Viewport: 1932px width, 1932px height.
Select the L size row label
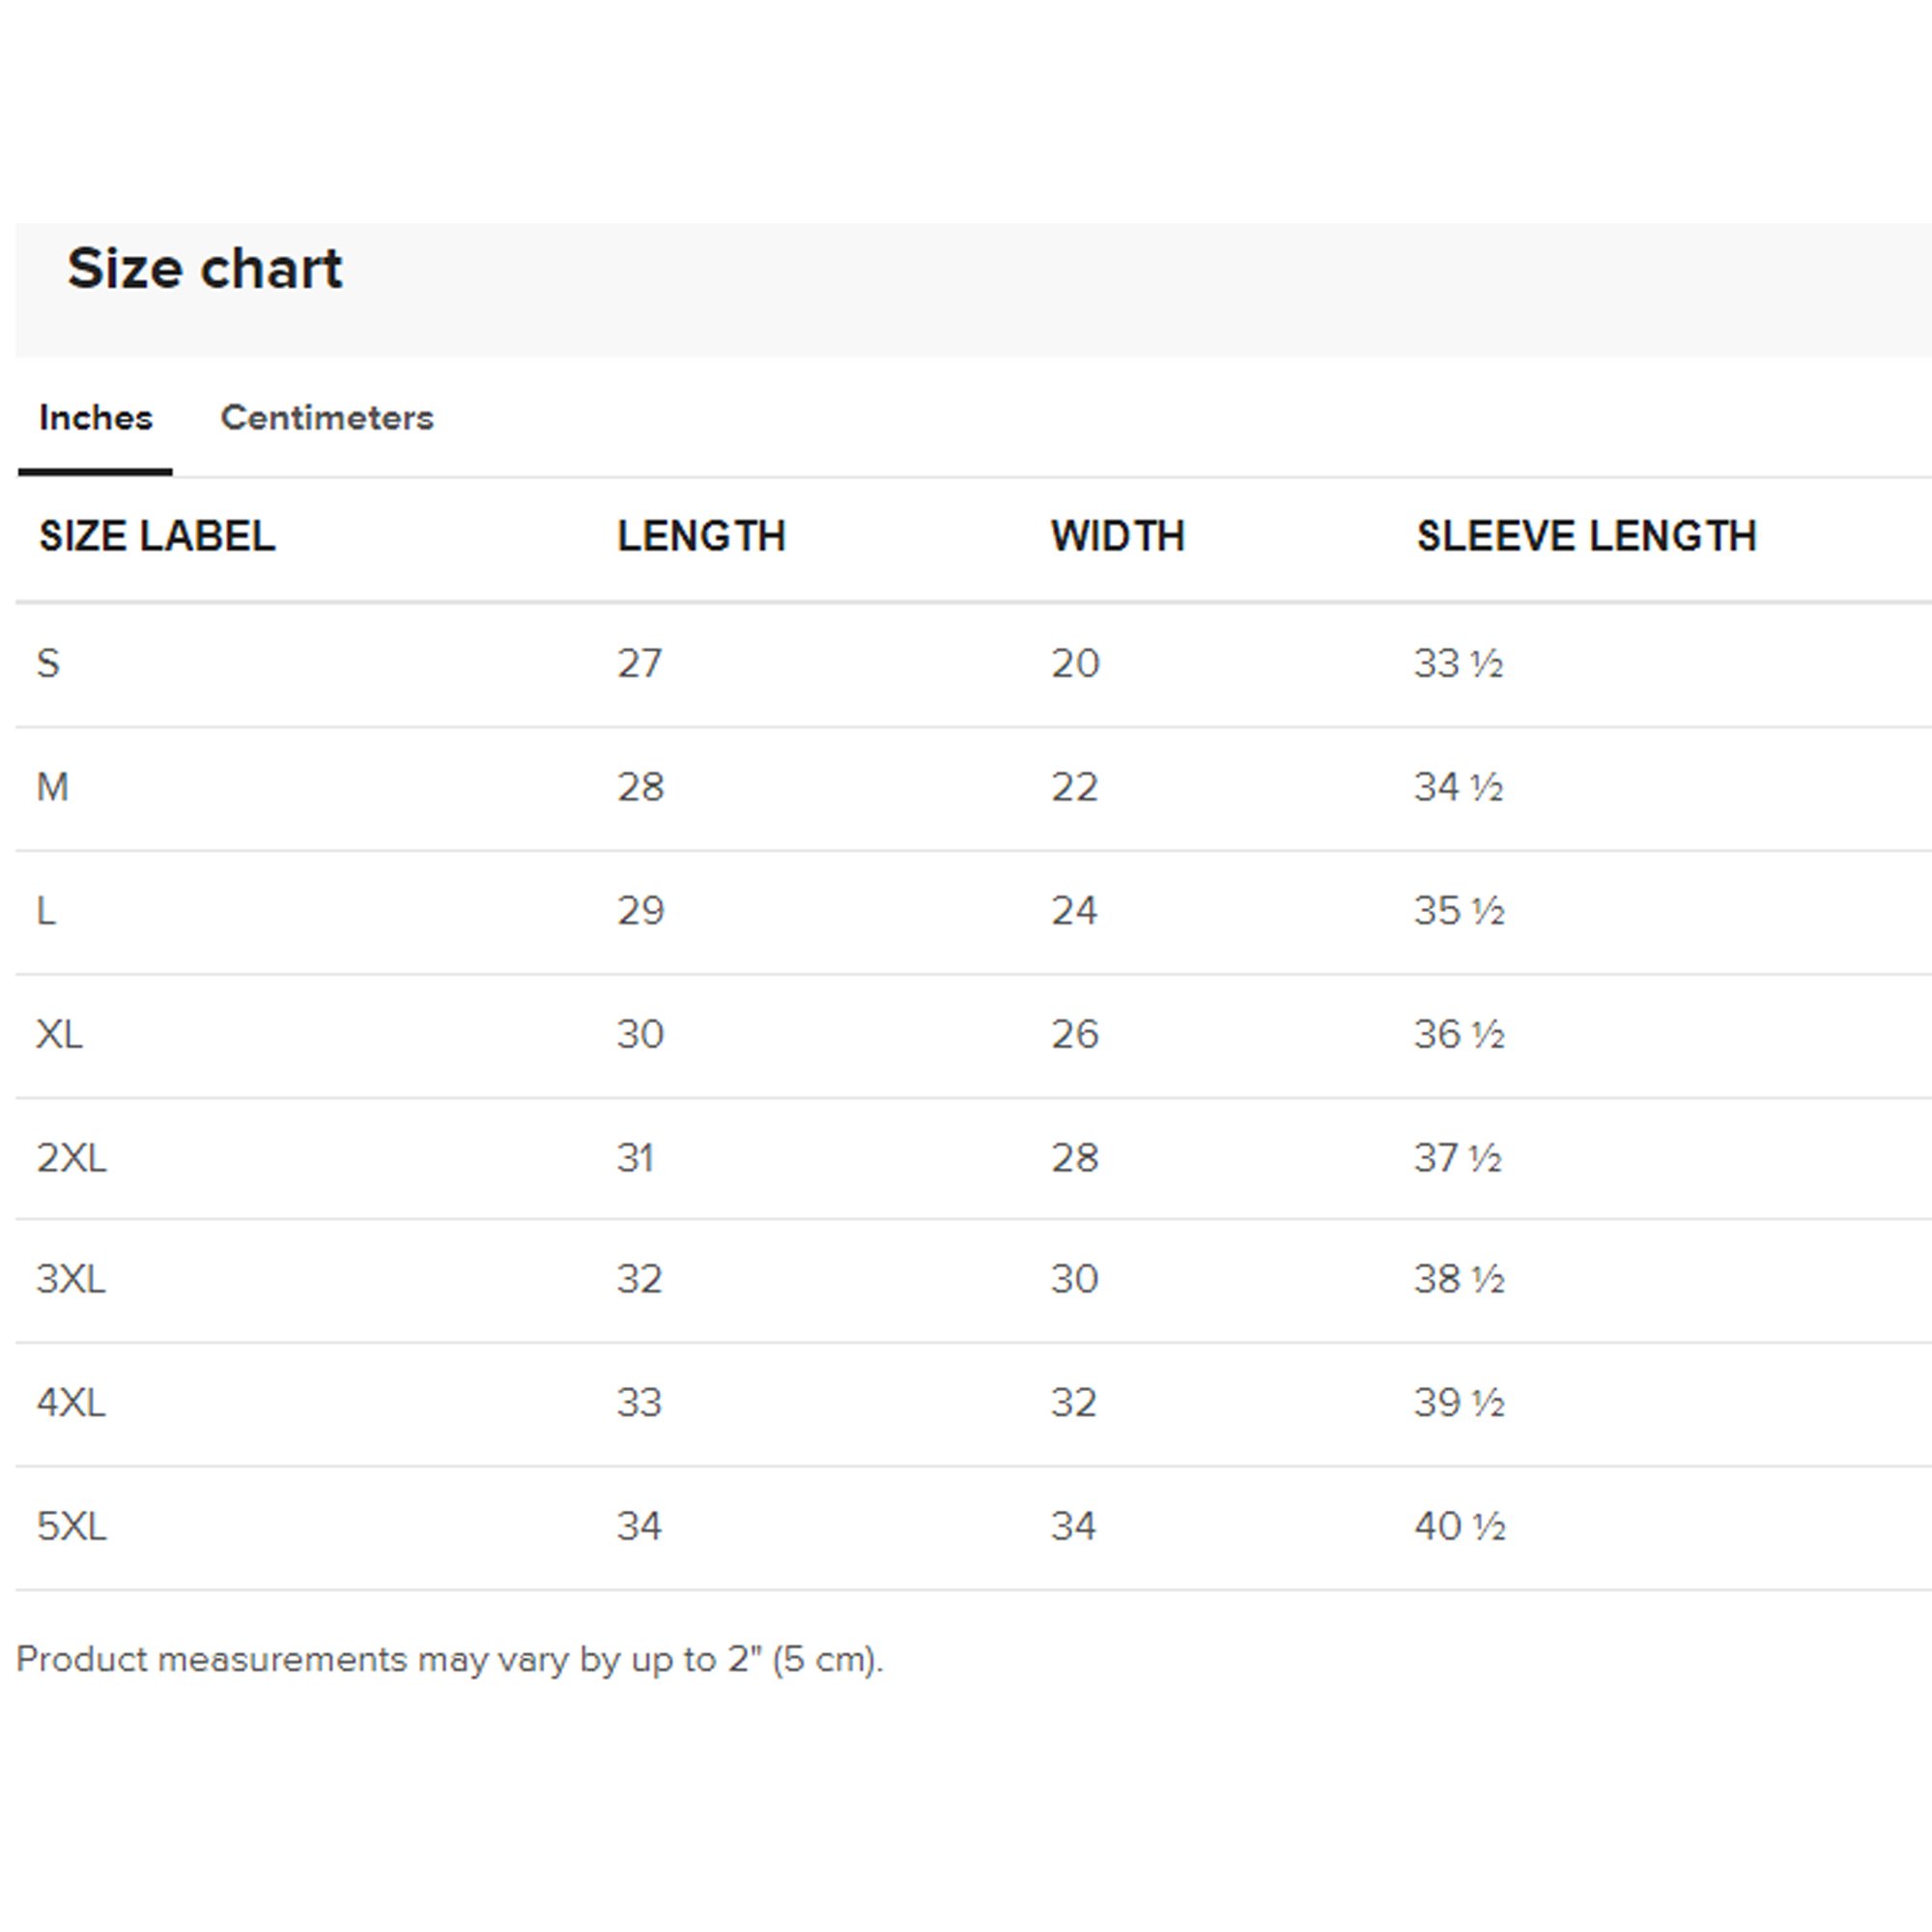46,911
